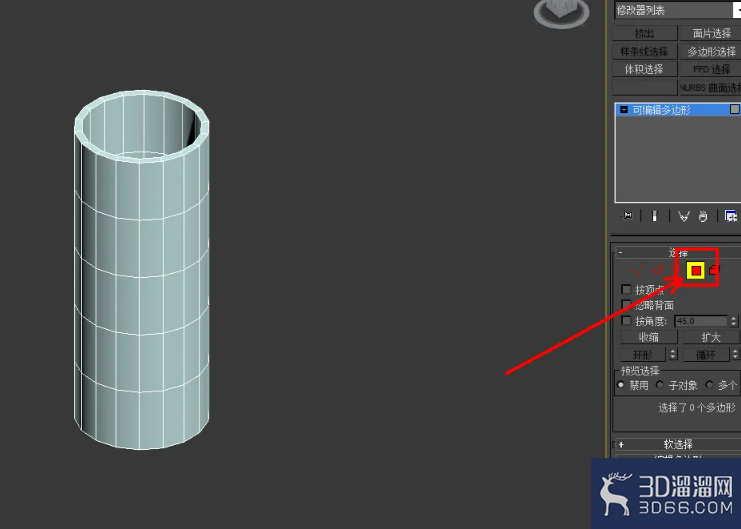The height and width of the screenshot is (529, 741).
Task: Click 挤出 modifier button
Action: point(644,33)
